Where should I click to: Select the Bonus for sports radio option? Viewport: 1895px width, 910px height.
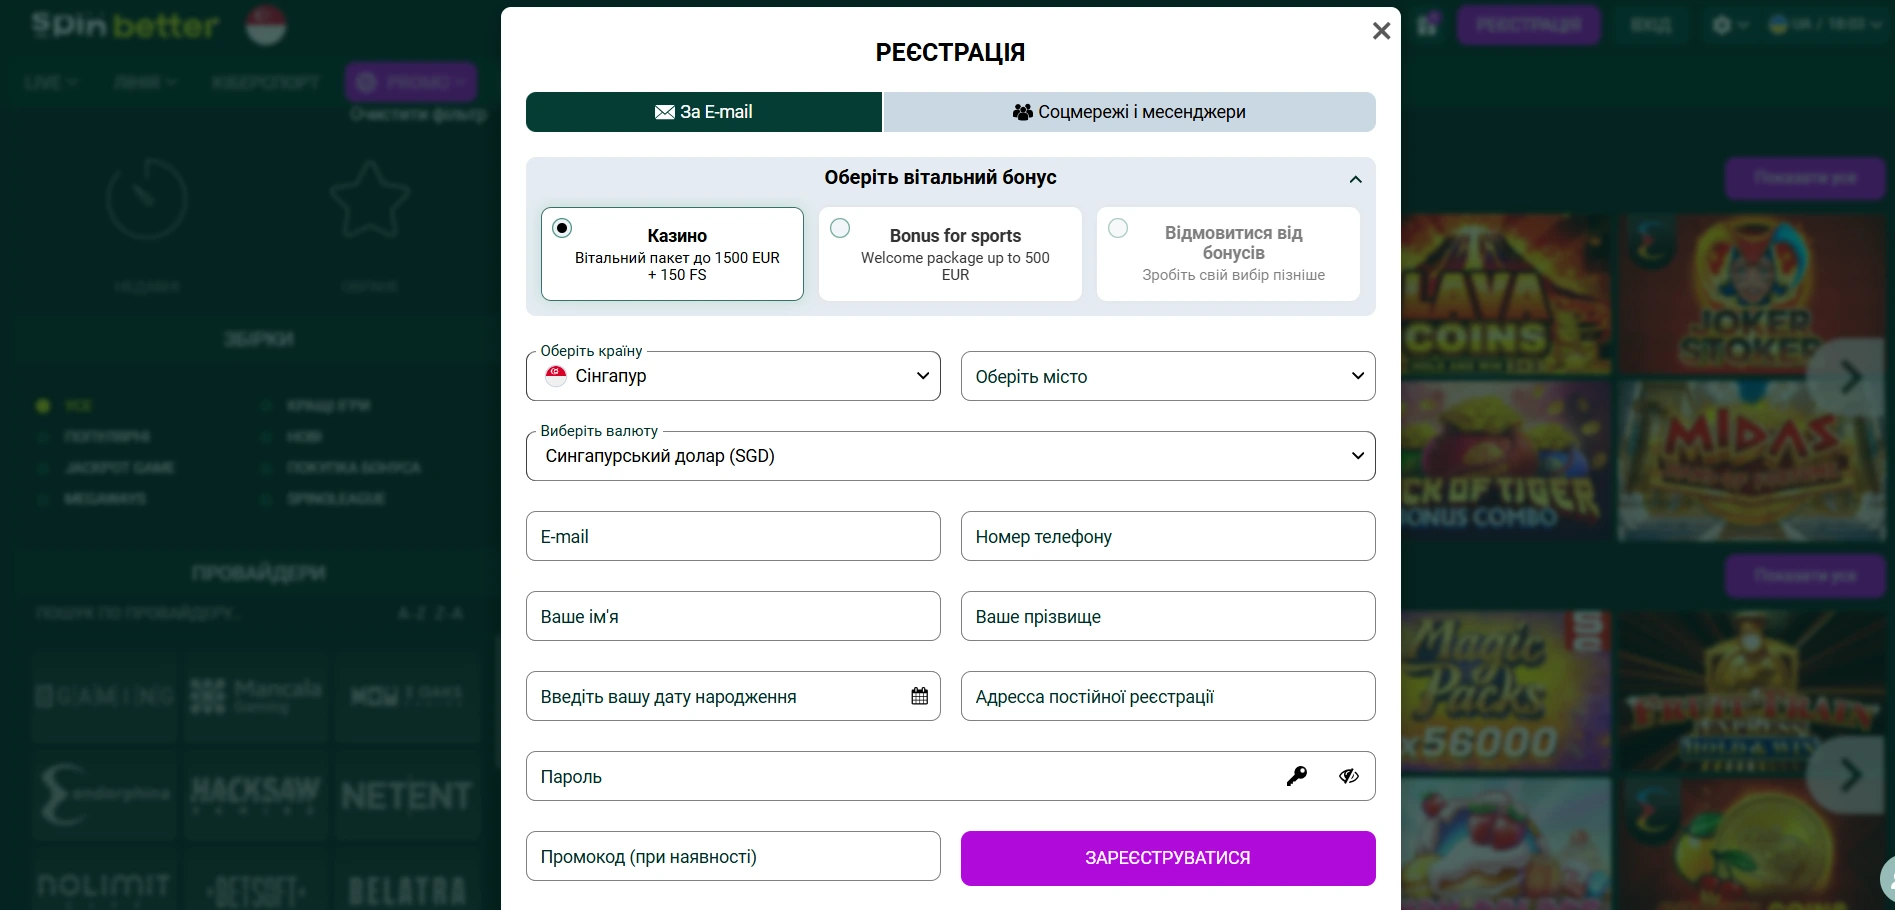point(840,228)
